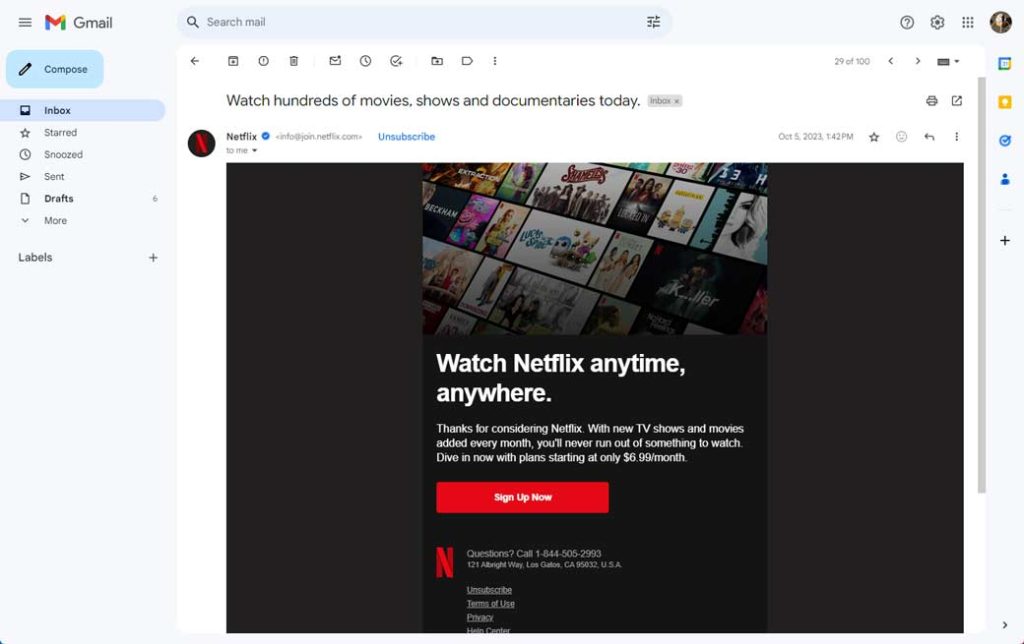This screenshot has height=644, width=1024.
Task: Open the Sent folder
Action: (54, 176)
